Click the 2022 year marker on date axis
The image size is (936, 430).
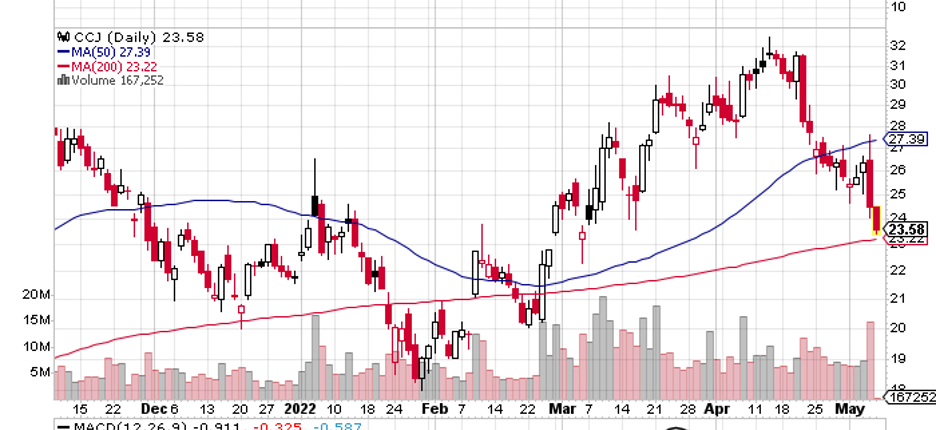[300, 409]
